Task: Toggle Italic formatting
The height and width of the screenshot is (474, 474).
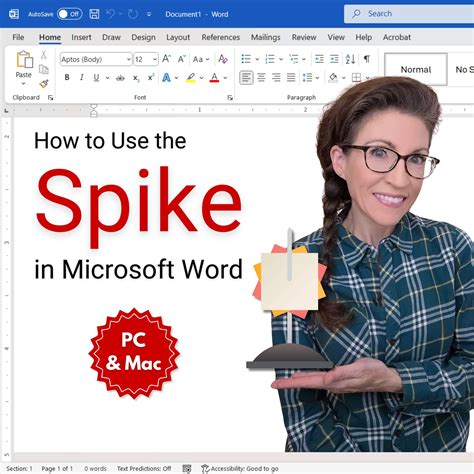Action: [x=82, y=78]
